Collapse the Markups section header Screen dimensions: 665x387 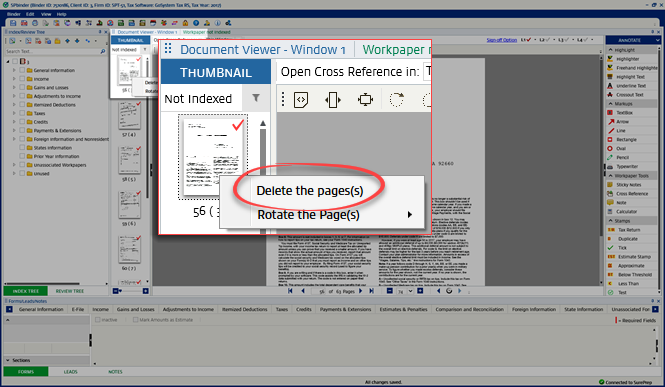click(611, 104)
